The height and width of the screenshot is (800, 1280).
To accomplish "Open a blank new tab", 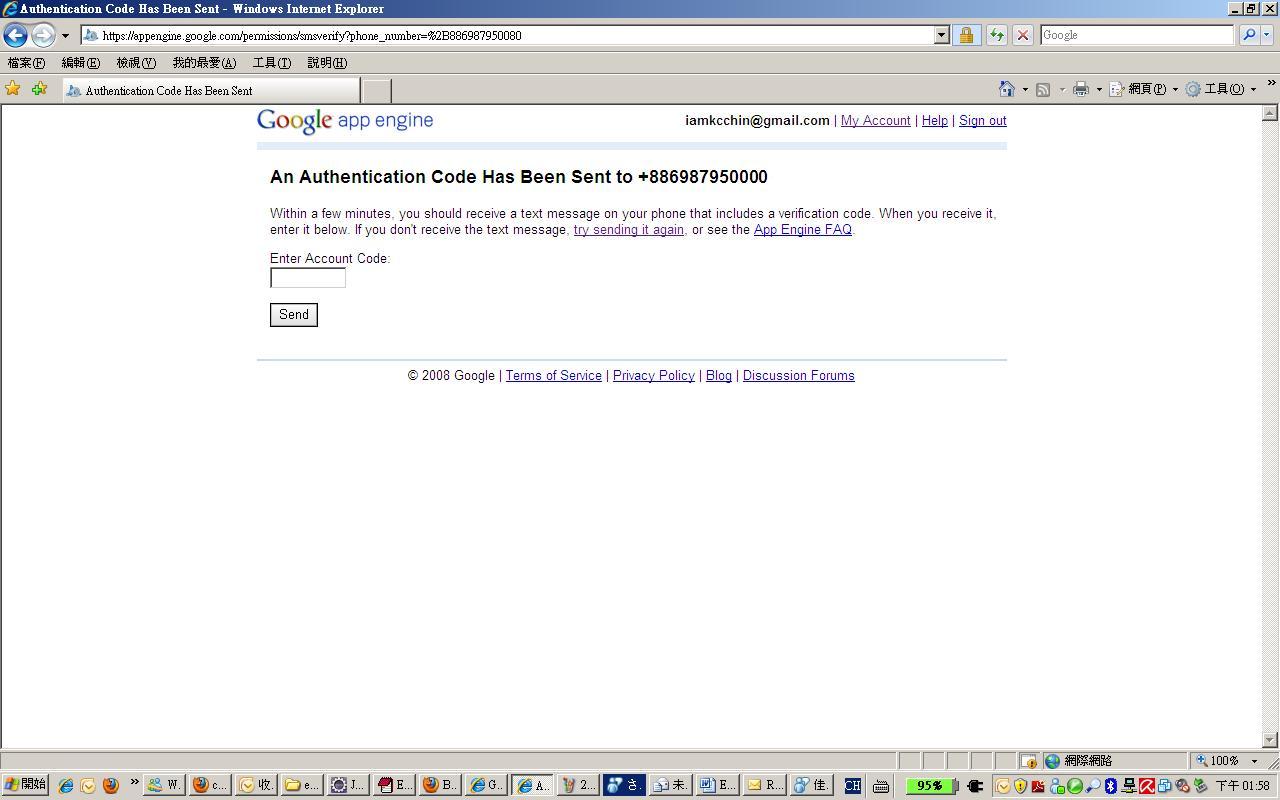I will pos(376,91).
